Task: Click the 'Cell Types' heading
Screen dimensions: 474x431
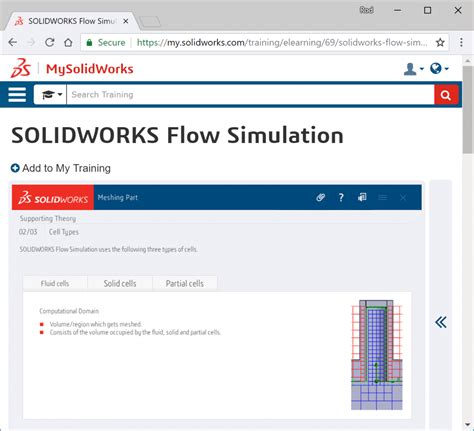Action: [x=64, y=232]
